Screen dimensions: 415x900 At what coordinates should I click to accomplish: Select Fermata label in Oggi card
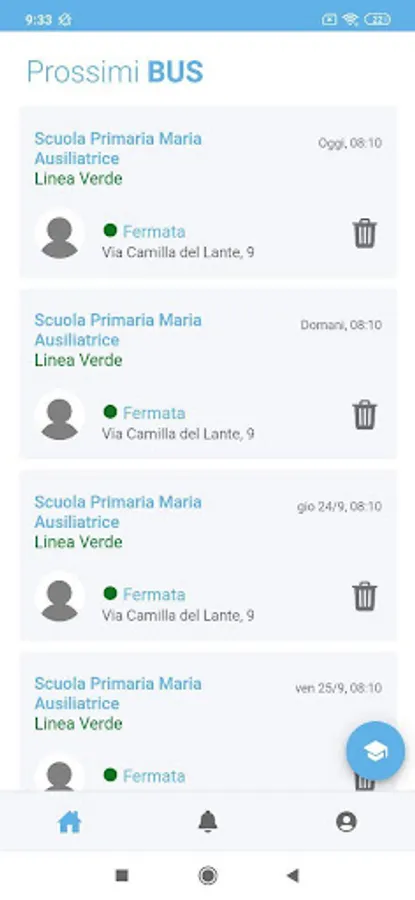point(154,232)
